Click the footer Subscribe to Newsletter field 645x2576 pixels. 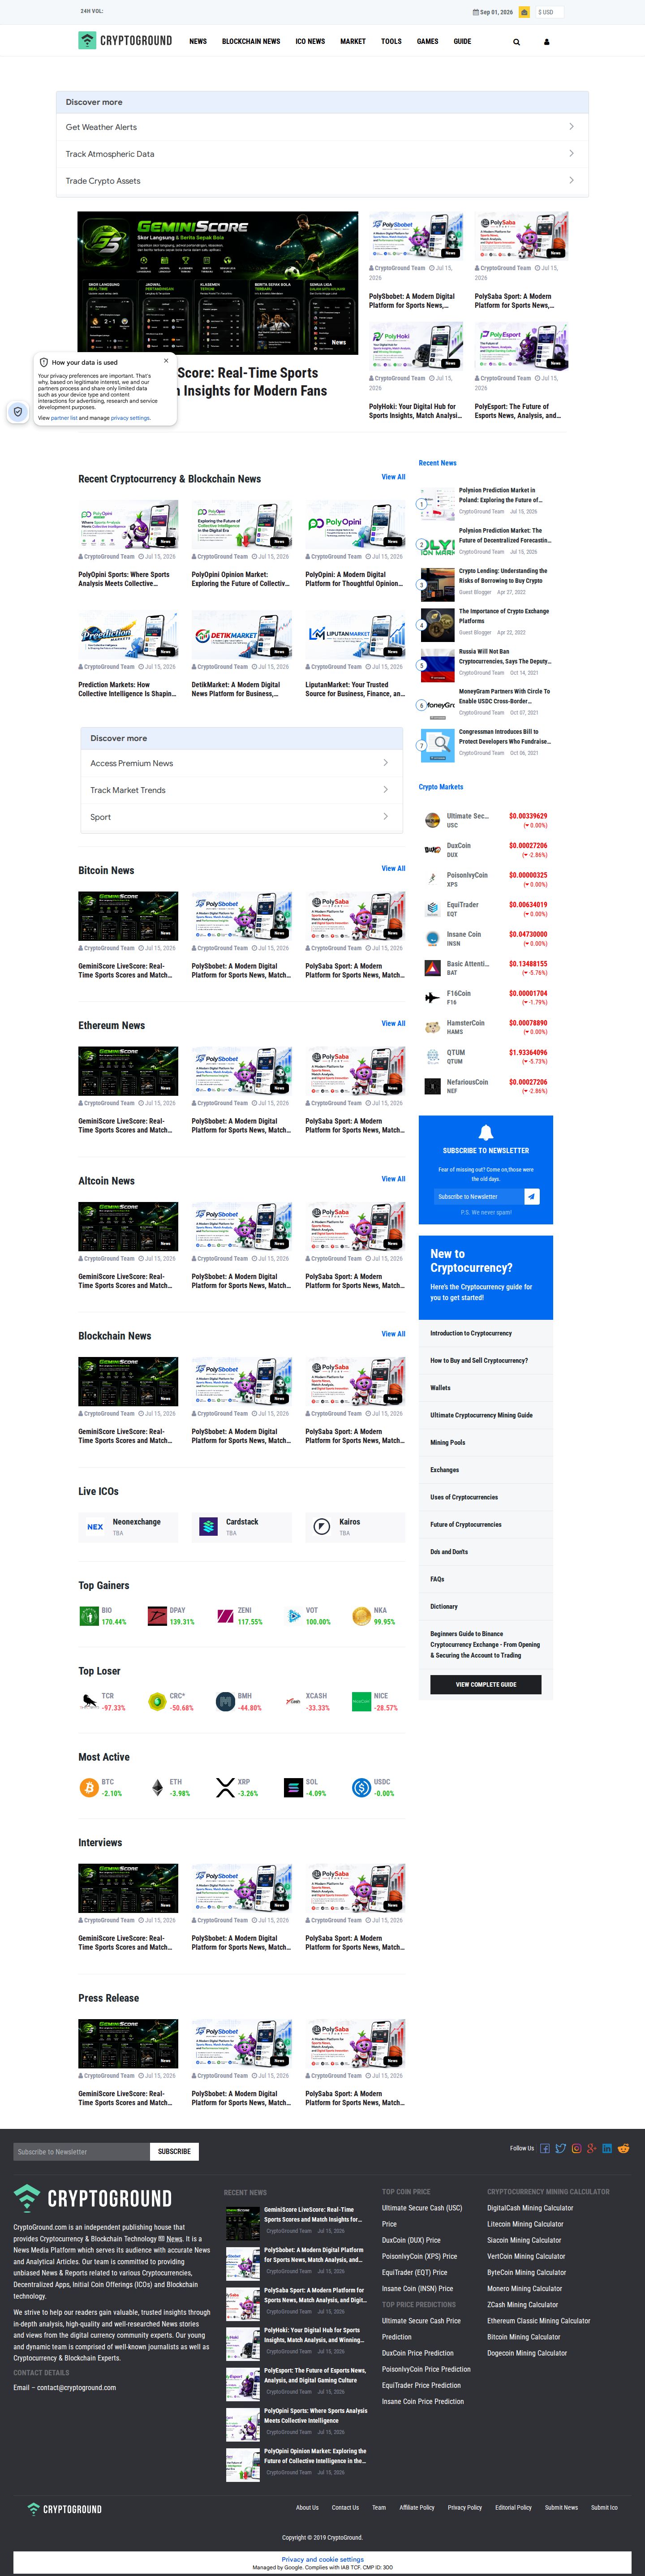81,2151
